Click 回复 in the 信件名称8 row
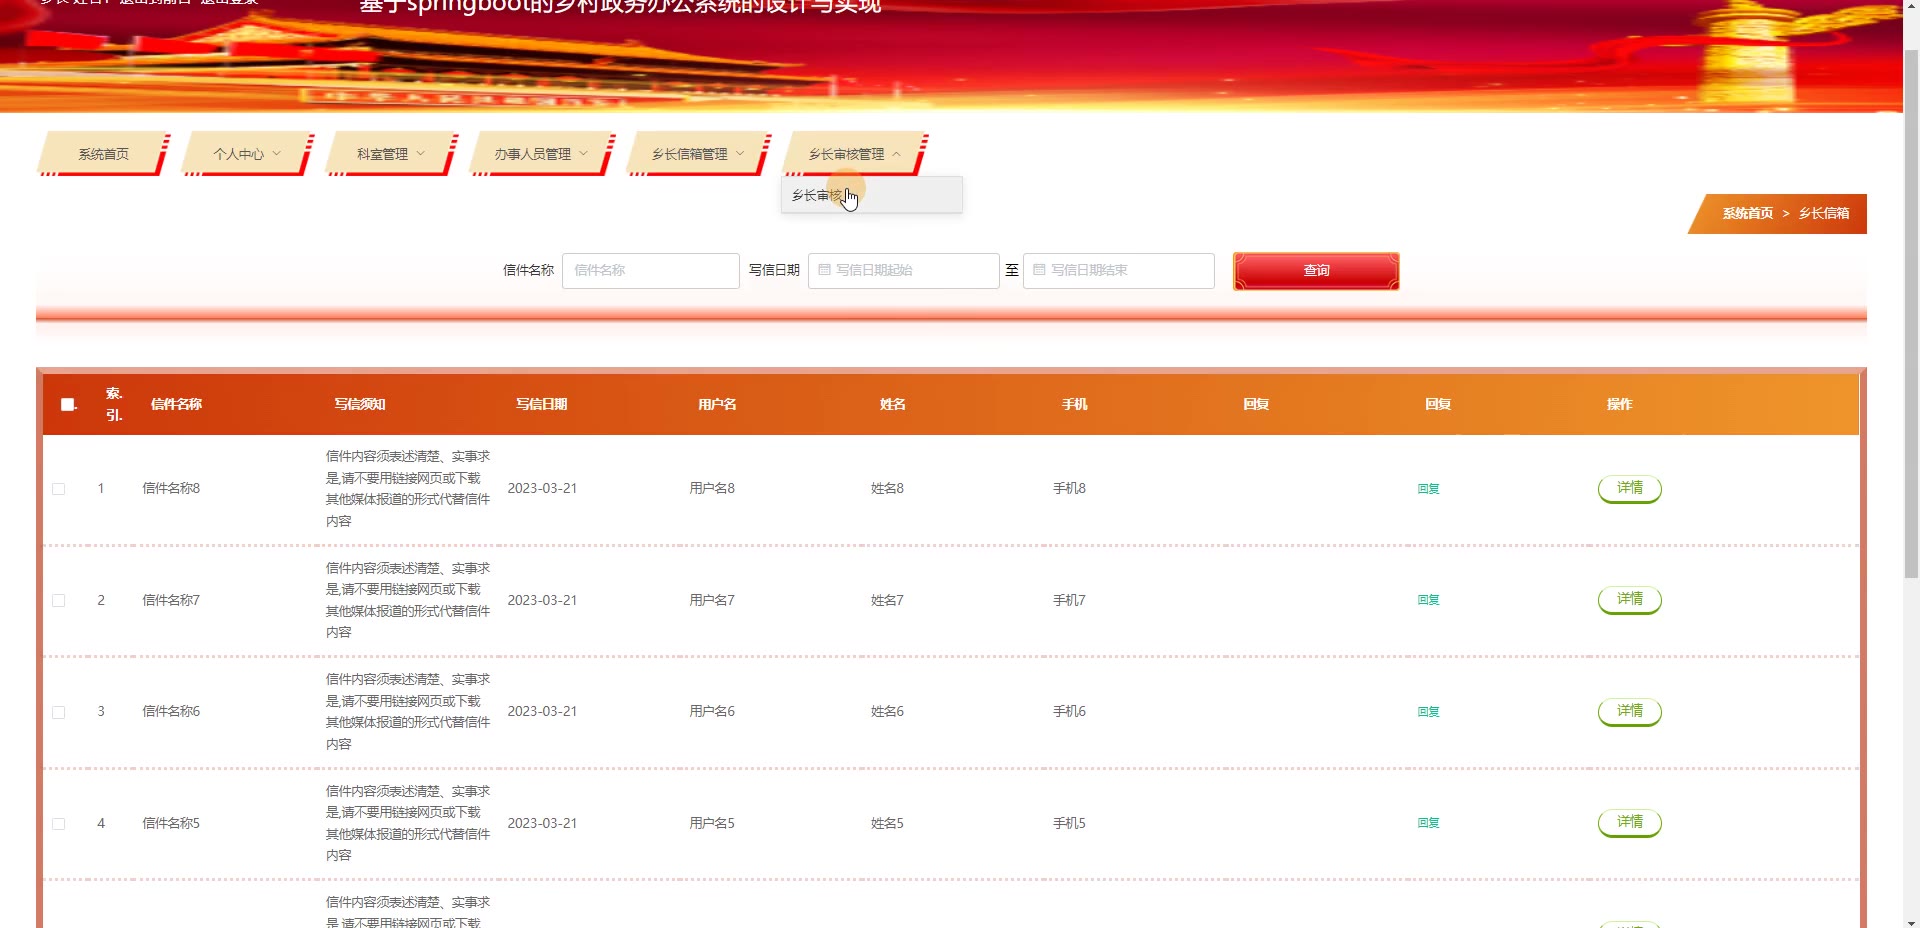 pyautogui.click(x=1428, y=489)
